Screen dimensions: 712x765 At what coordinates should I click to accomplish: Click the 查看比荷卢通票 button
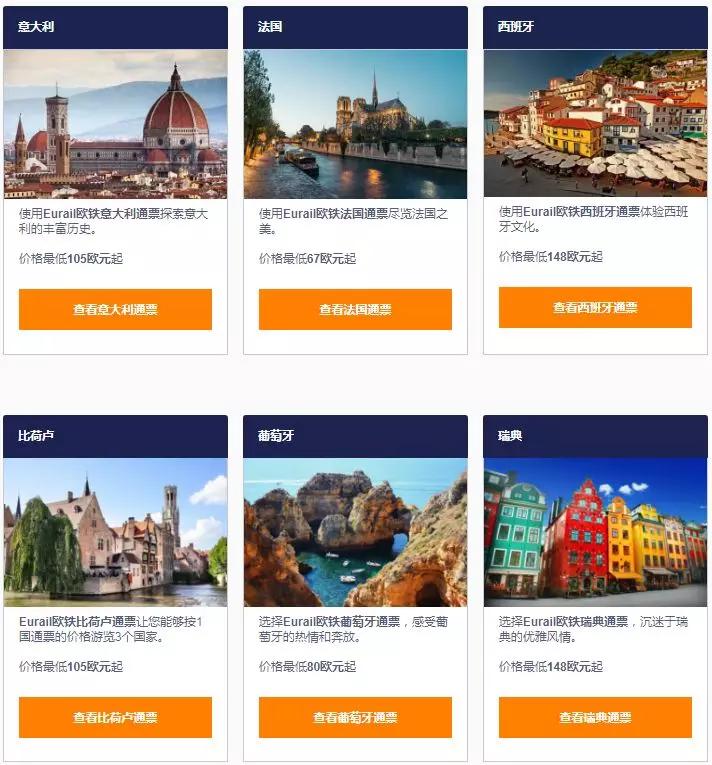click(x=115, y=717)
